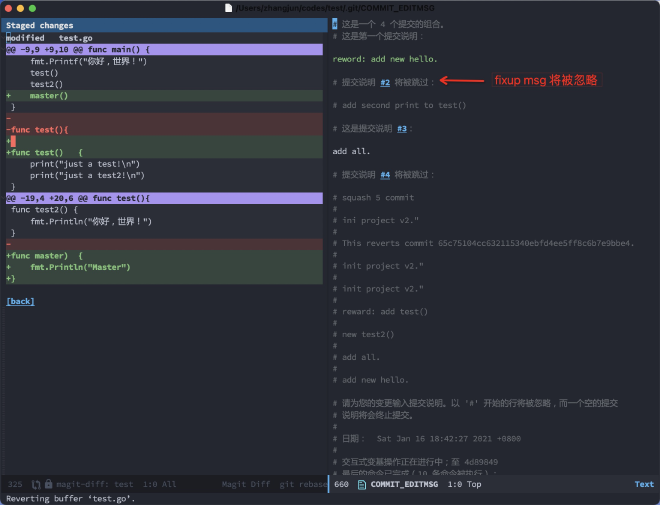
Task: Place the cursor on the 'reword: add new hello.' line
Action: 384,59
